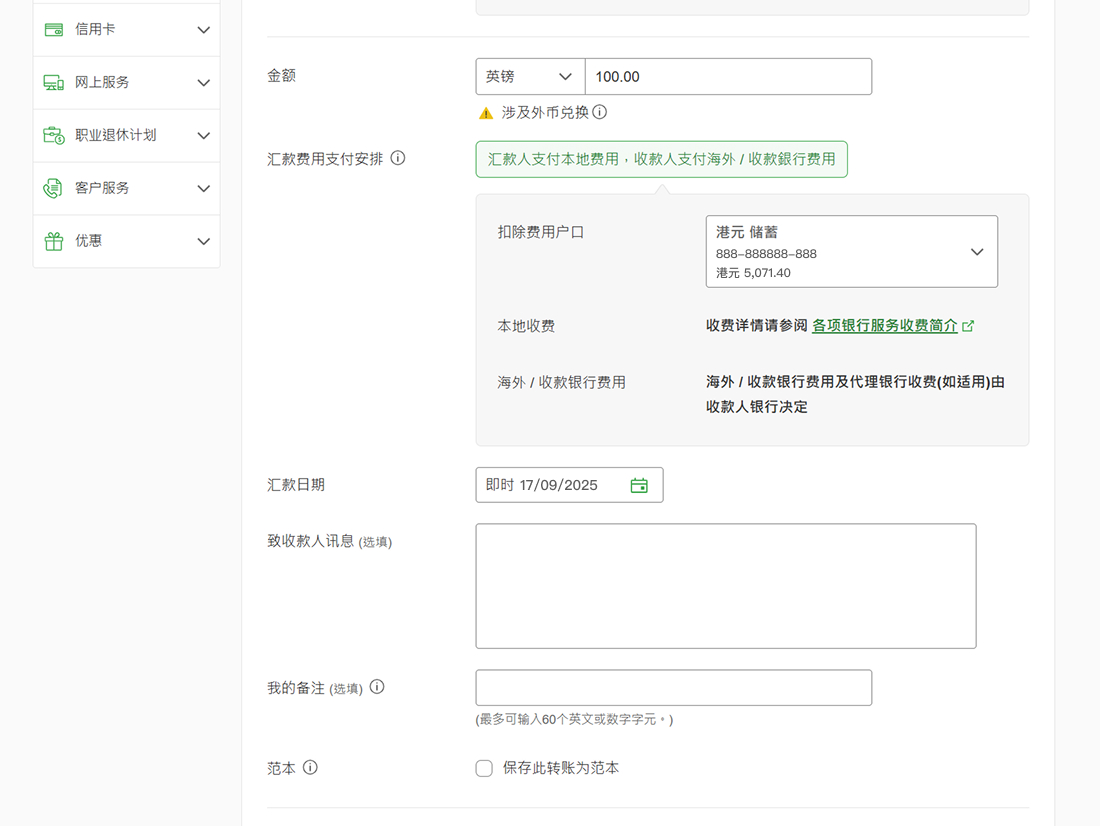
Task: Click the 职业退休计划 clock-wallet icon
Action: 53,135
